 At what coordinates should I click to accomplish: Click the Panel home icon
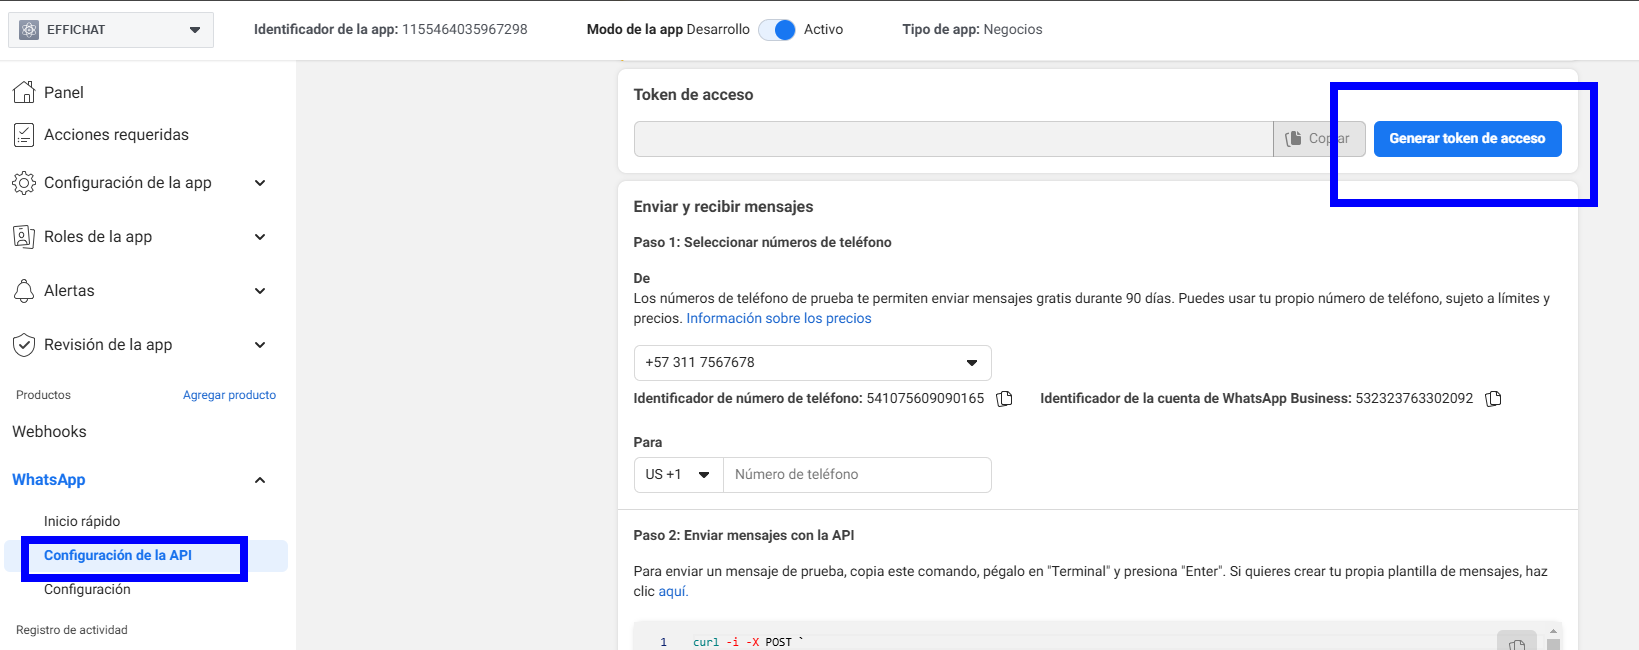click(24, 93)
